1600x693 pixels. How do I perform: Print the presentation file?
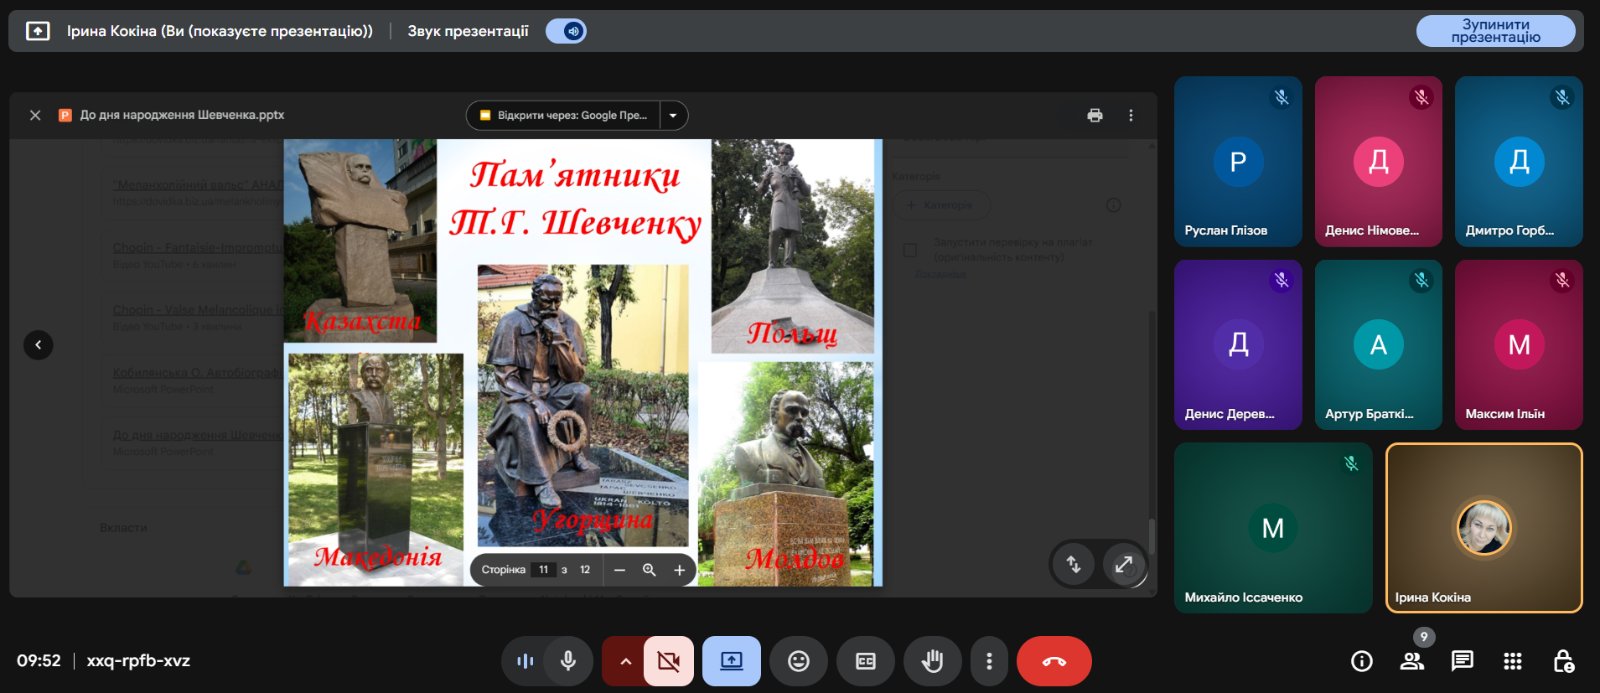1095,115
